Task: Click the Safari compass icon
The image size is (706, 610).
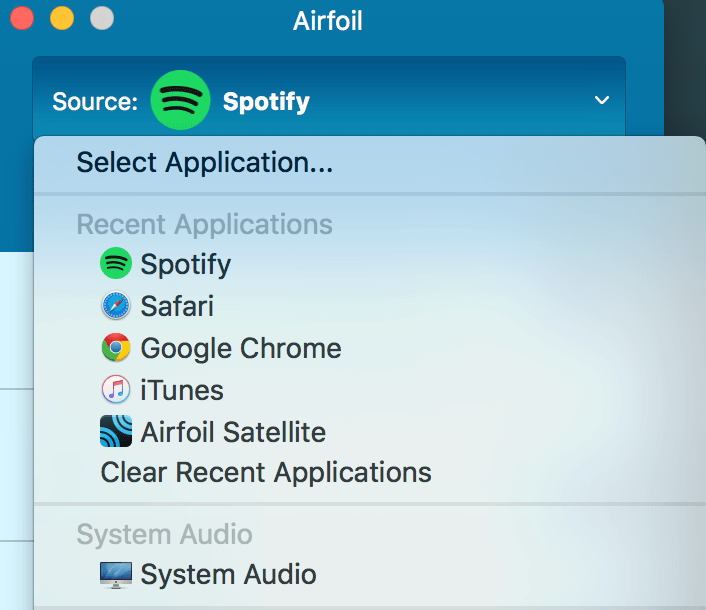Action: [116, 306]
